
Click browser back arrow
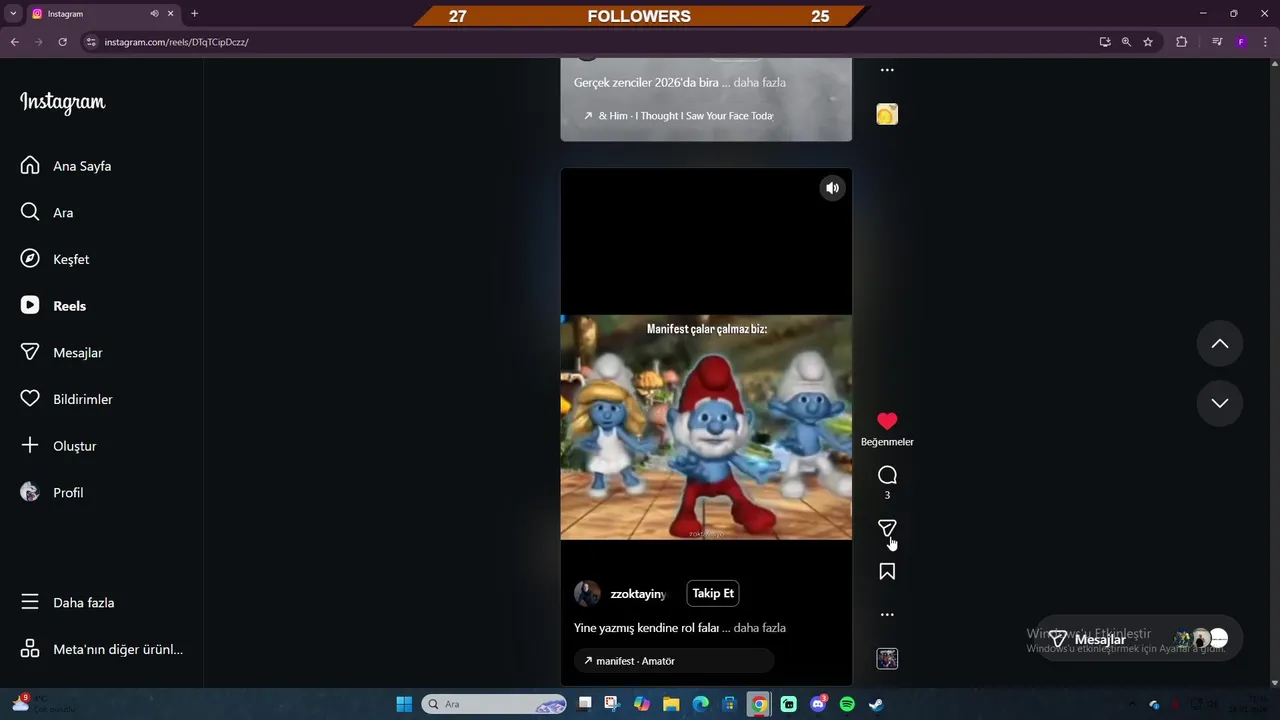click(x=14, y=42)
